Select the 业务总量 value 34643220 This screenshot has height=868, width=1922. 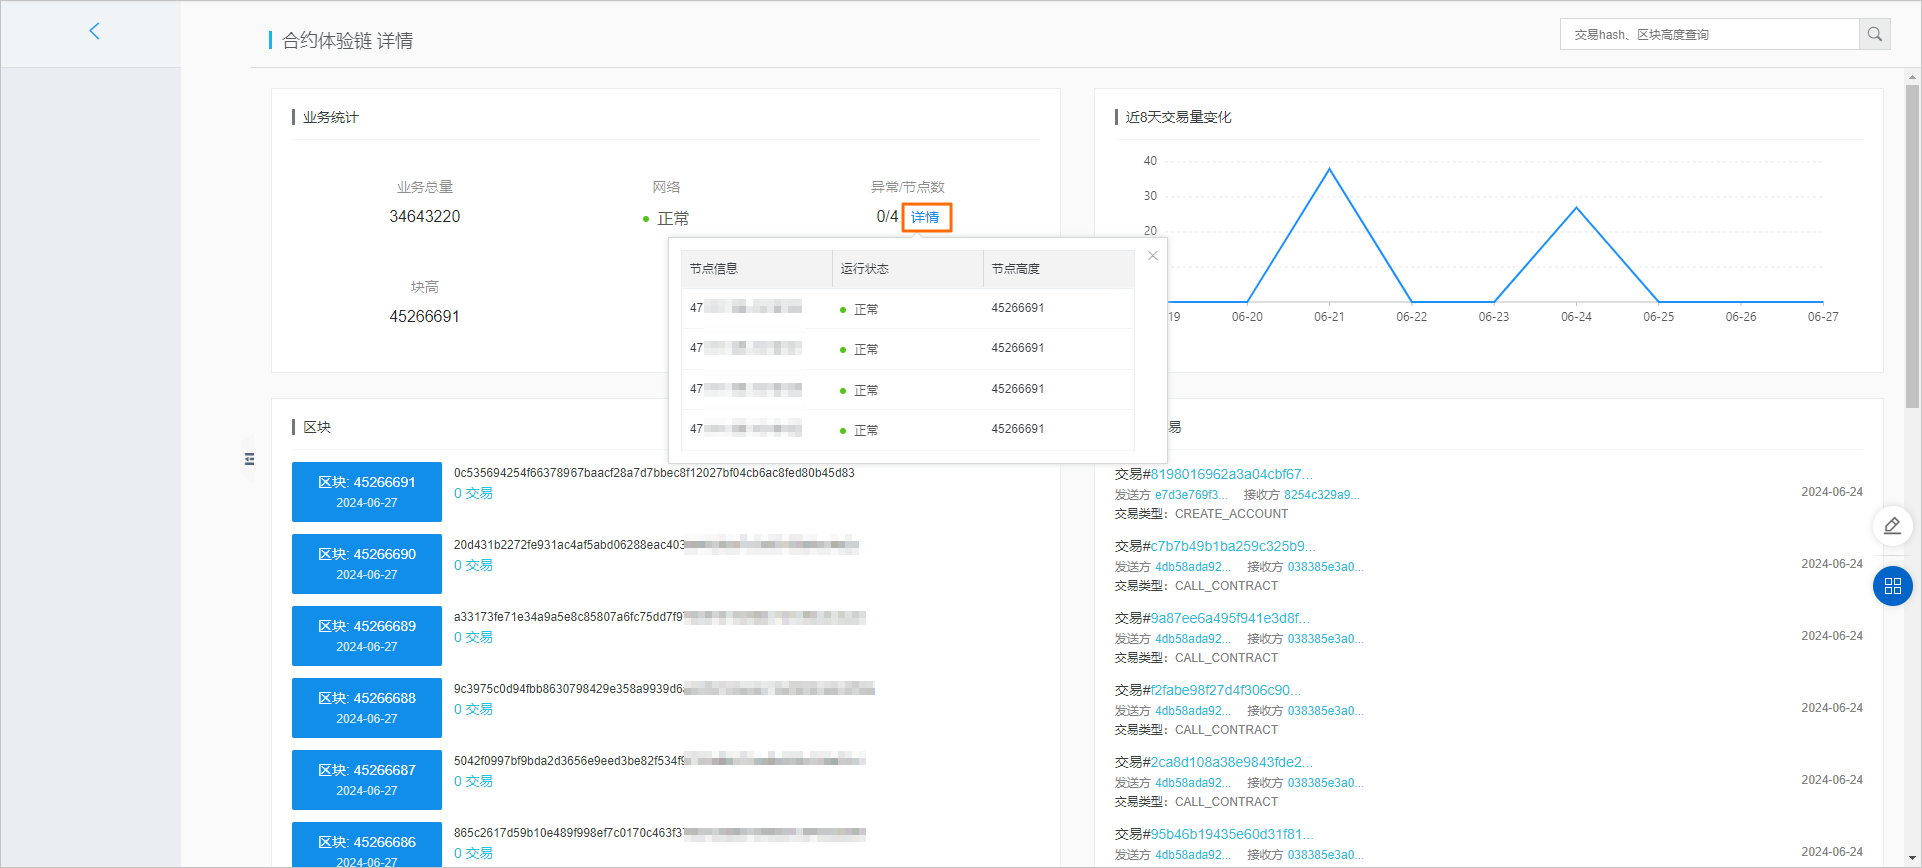tap(425, 216)
